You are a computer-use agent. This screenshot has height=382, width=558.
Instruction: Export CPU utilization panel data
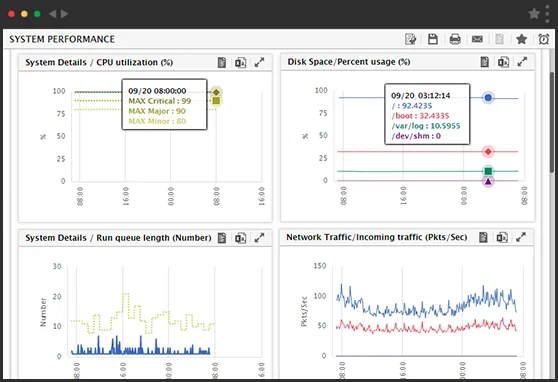coord(240,62)
